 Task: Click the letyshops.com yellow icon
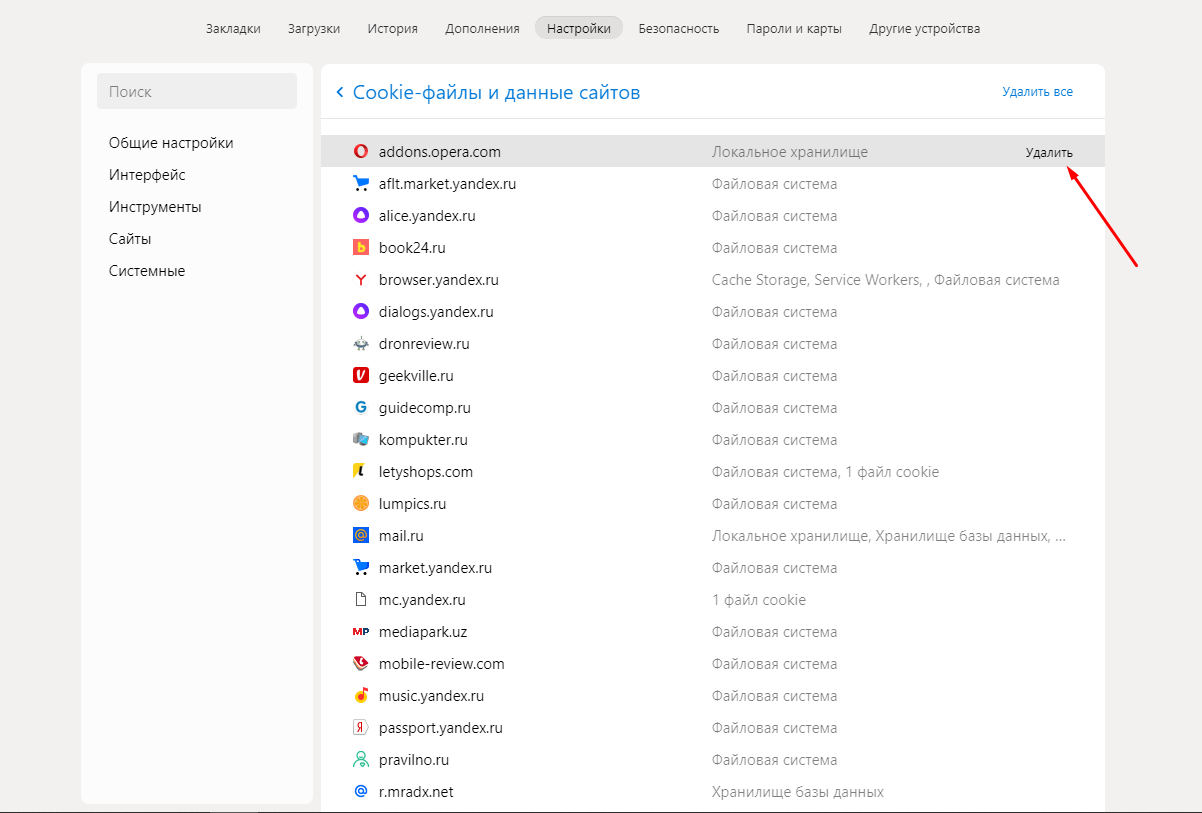[x=361, y=472]
